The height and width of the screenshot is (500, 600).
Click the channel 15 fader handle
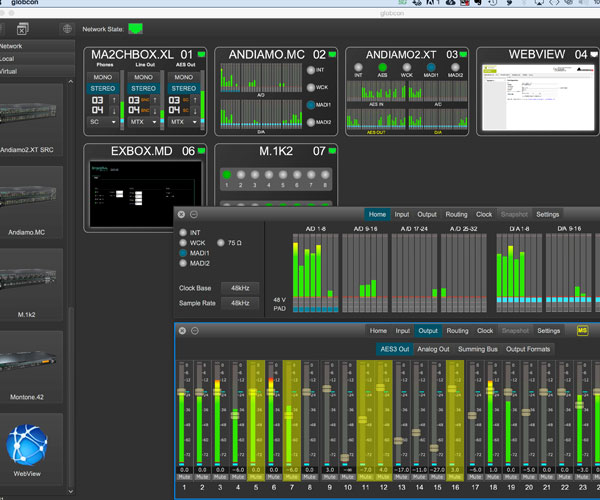pyautogui.click(x=434, y=448)
